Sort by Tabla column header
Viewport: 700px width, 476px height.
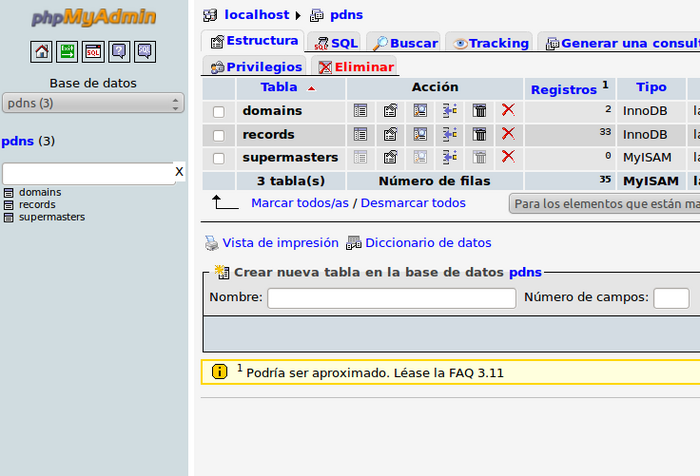click(x=279, y=87)
